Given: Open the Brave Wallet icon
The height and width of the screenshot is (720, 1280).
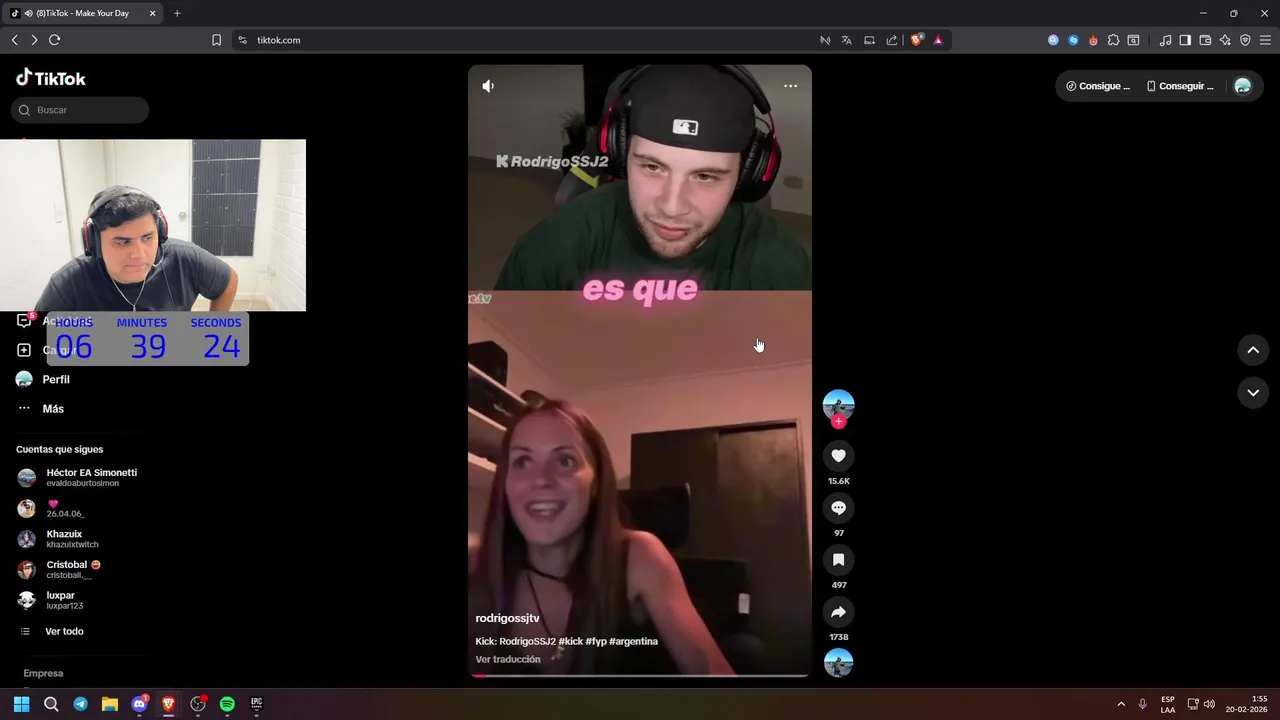Looking at the screenshot, I should [1205, 40].
